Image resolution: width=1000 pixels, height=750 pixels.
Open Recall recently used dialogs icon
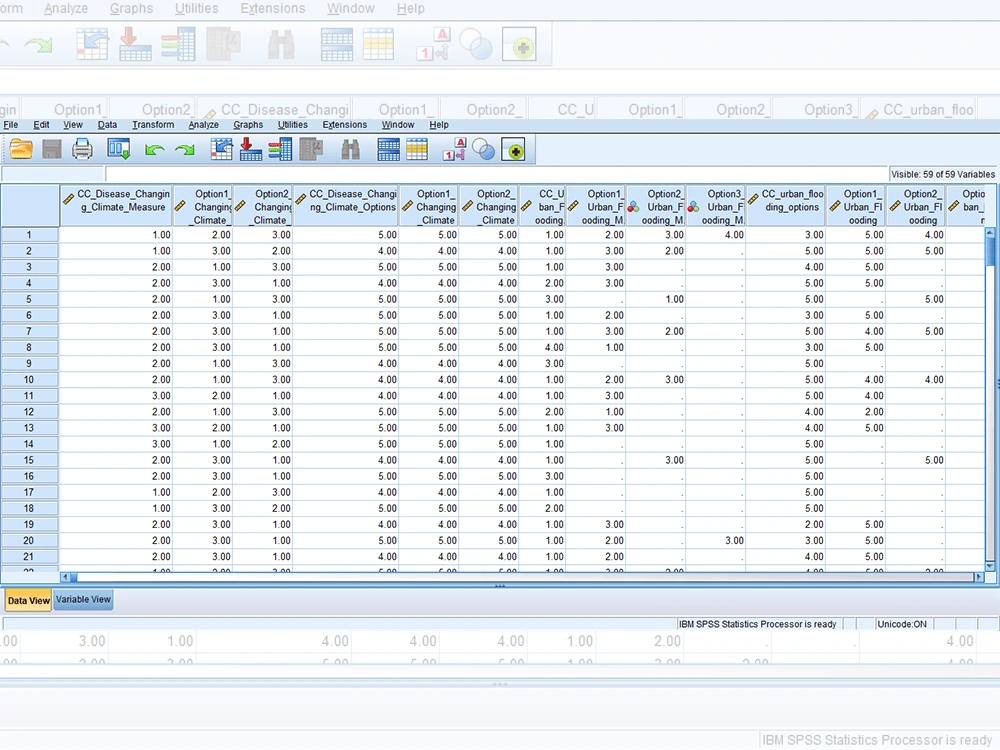tap(119, 150)
